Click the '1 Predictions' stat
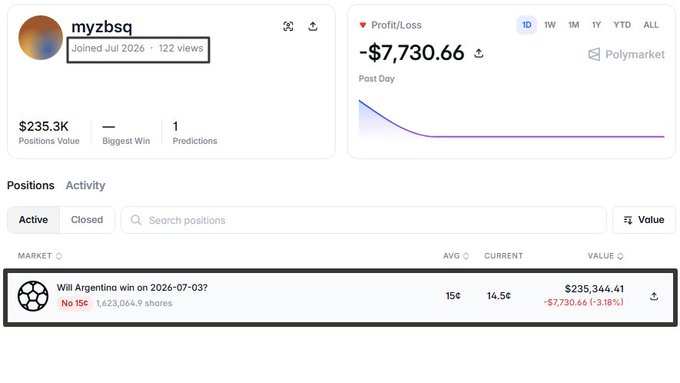This screenshot has height=383, width=680. click(x=195, y=132)
